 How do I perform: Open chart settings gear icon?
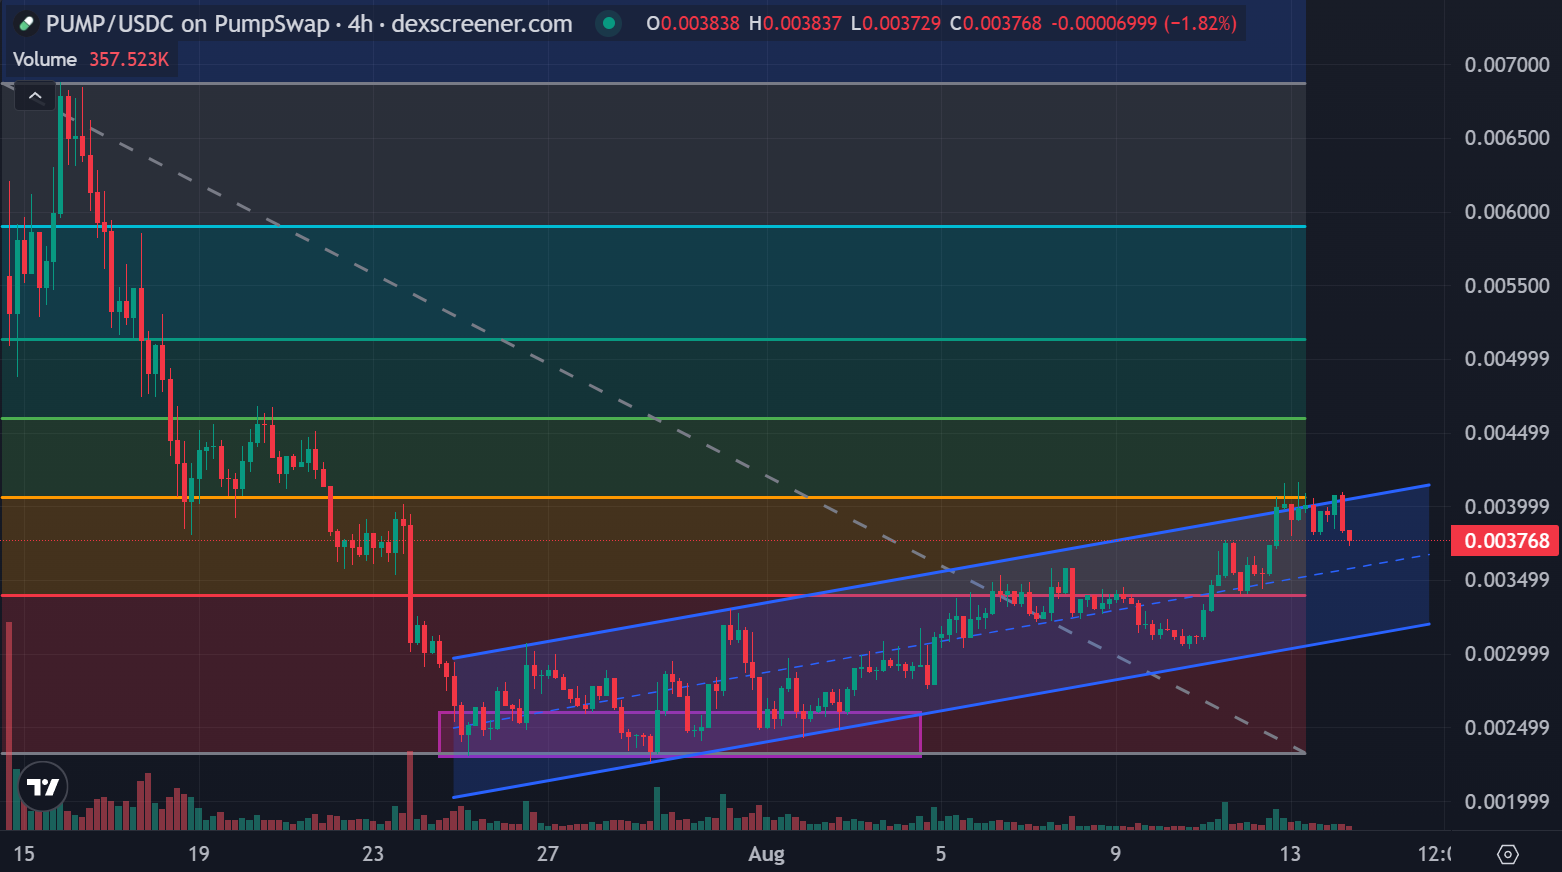(1508, 854)
